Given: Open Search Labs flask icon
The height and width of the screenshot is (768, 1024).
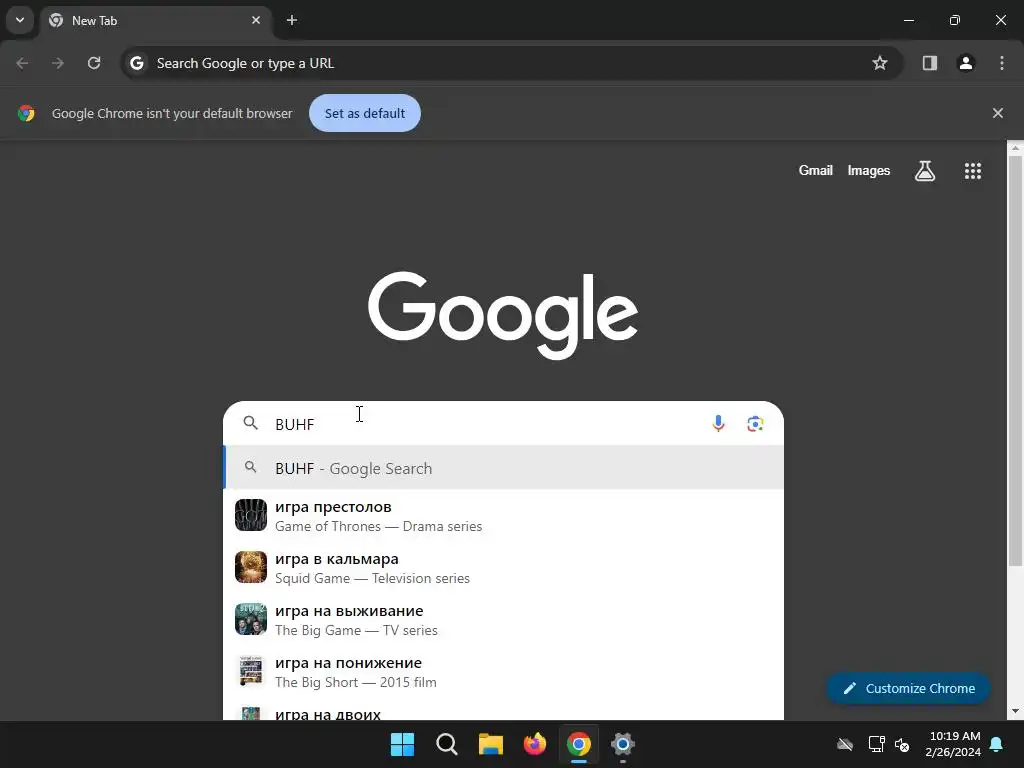Looking at the screenshot, I should pos(925,170).
